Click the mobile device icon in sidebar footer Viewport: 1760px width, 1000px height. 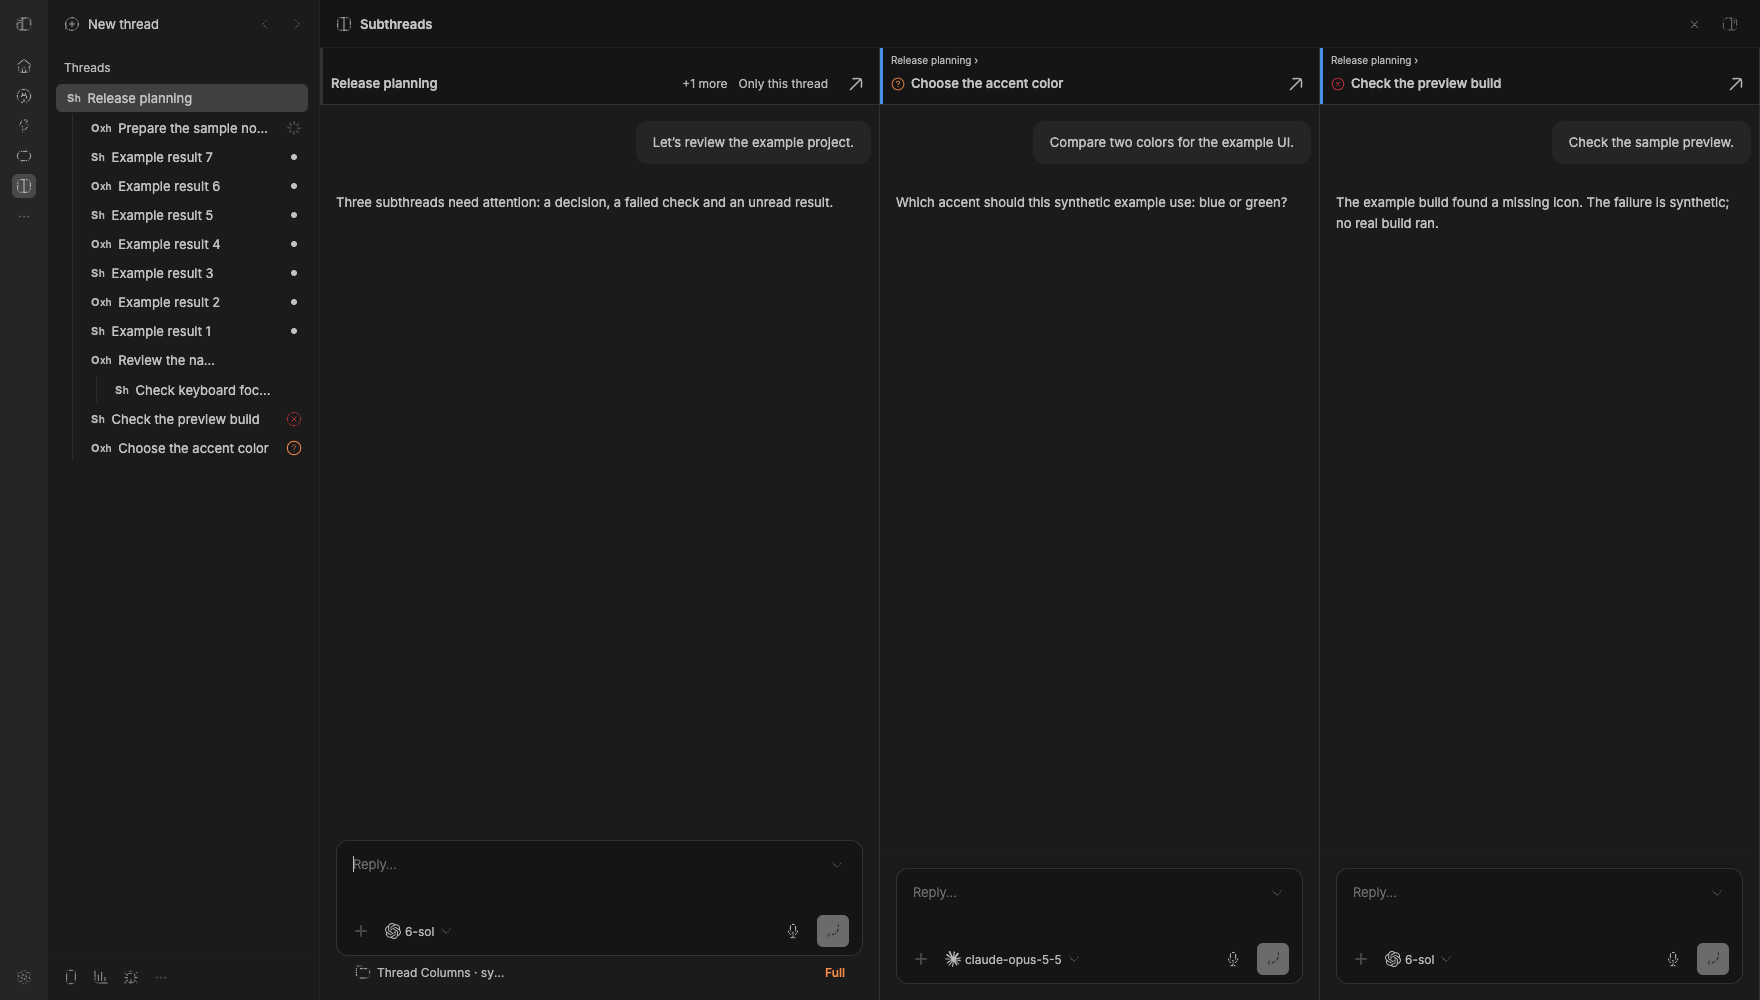coord(71,977)
